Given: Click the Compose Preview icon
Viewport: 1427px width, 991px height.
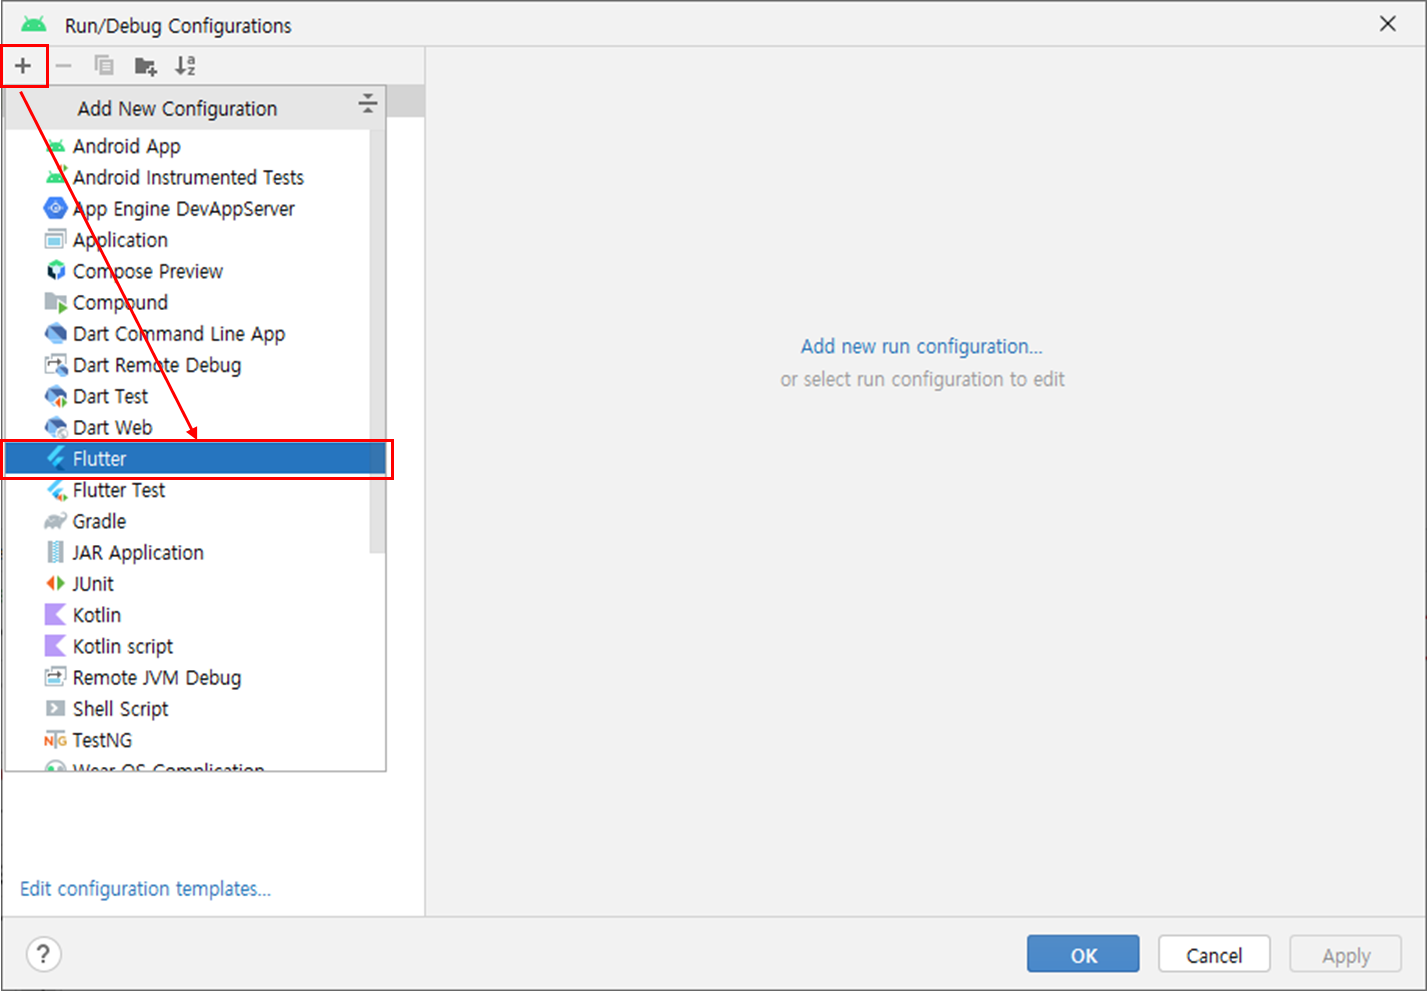Looking at the screenshot, I should [56, 271].
